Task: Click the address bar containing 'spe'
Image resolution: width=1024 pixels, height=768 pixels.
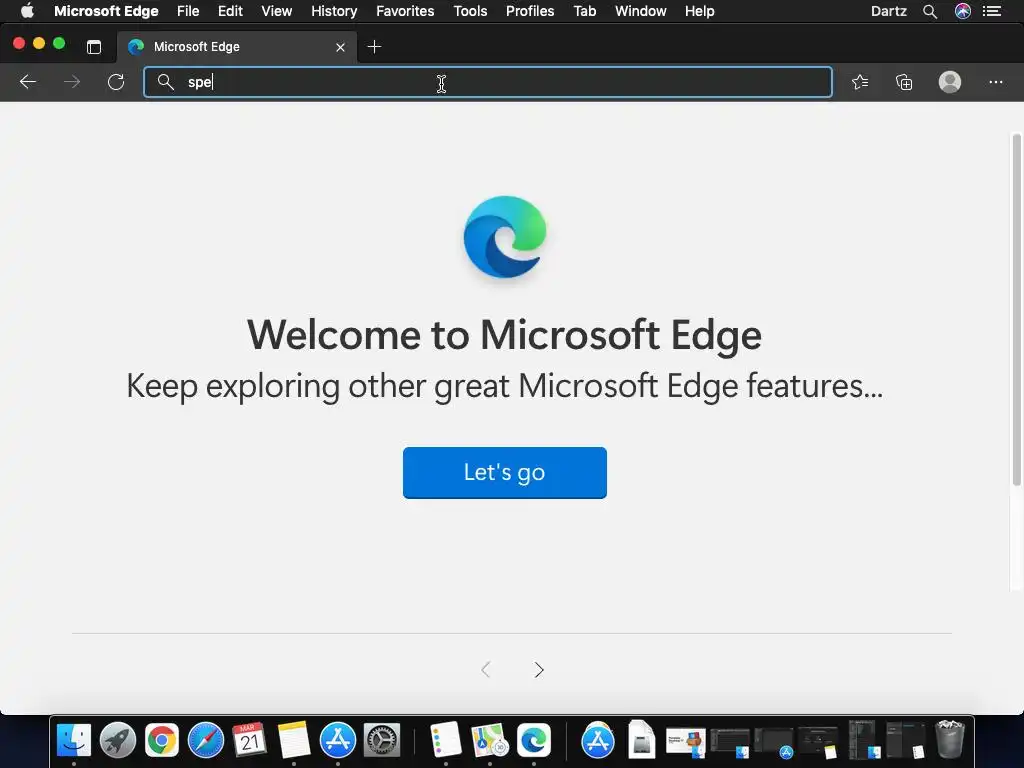Action: click(x=488, y=82)
